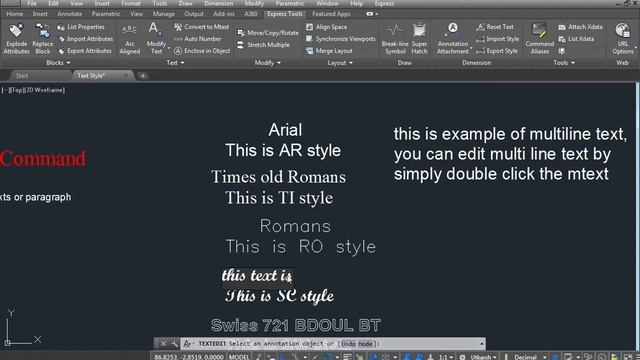The image size is (640, 360).
Task: Click Import Attributes
Action: [85, 39]
